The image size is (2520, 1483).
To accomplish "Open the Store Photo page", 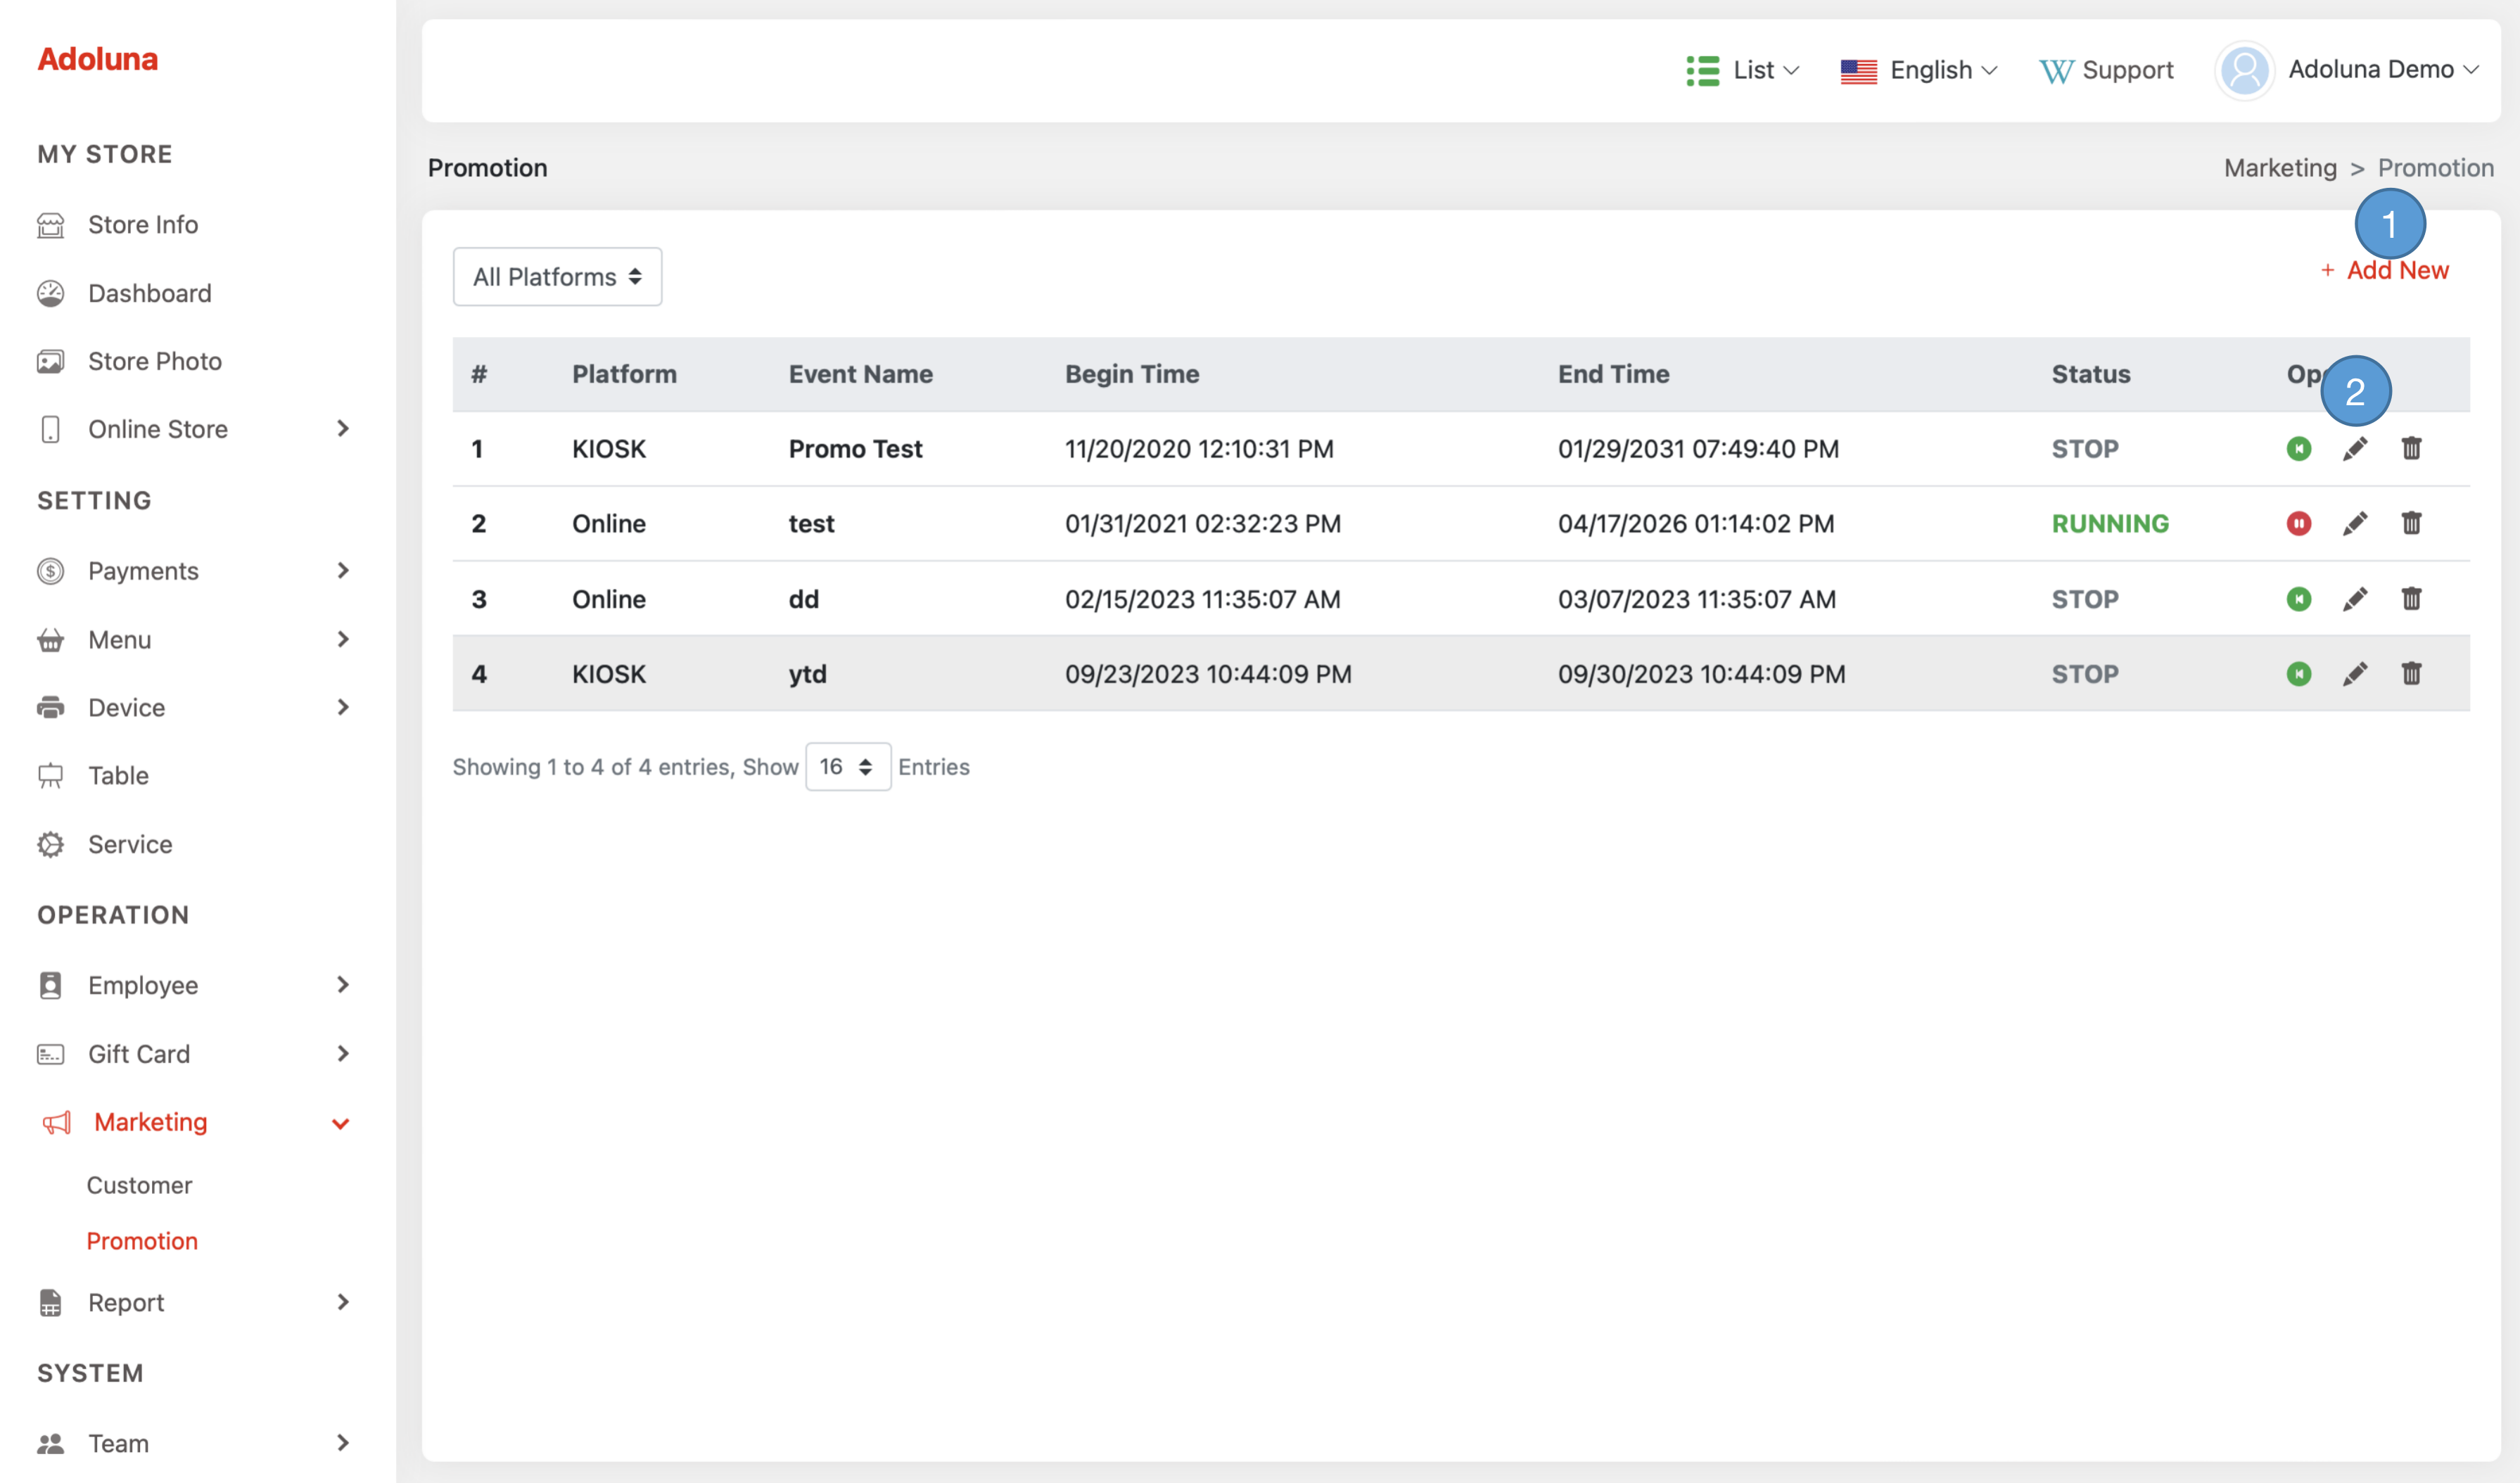I will tap(155, 361).
